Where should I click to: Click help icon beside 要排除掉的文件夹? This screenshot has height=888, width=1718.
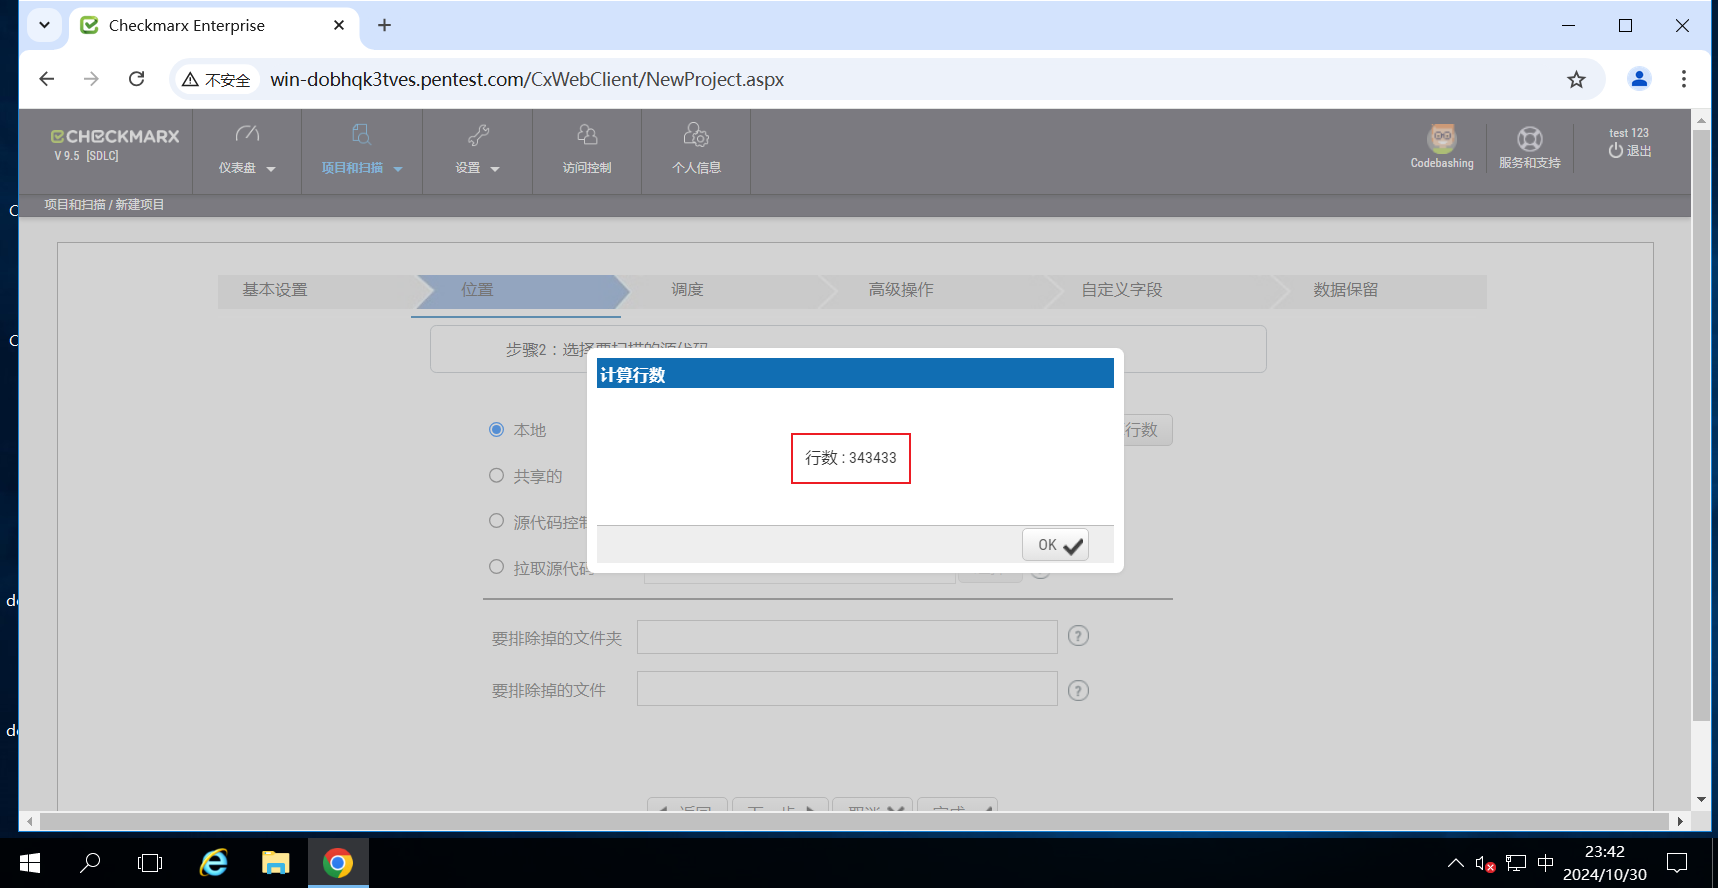point(1078,636)
